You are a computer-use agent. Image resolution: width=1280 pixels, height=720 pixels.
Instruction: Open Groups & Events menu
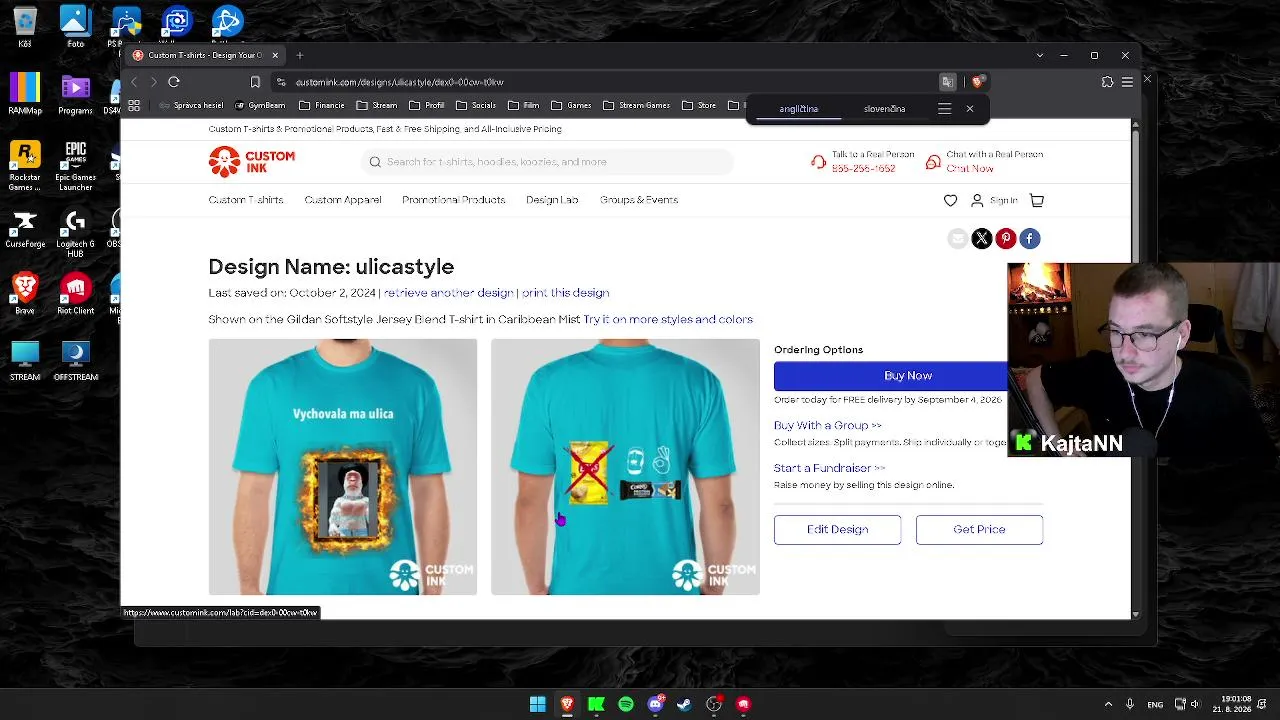[639, 200]
